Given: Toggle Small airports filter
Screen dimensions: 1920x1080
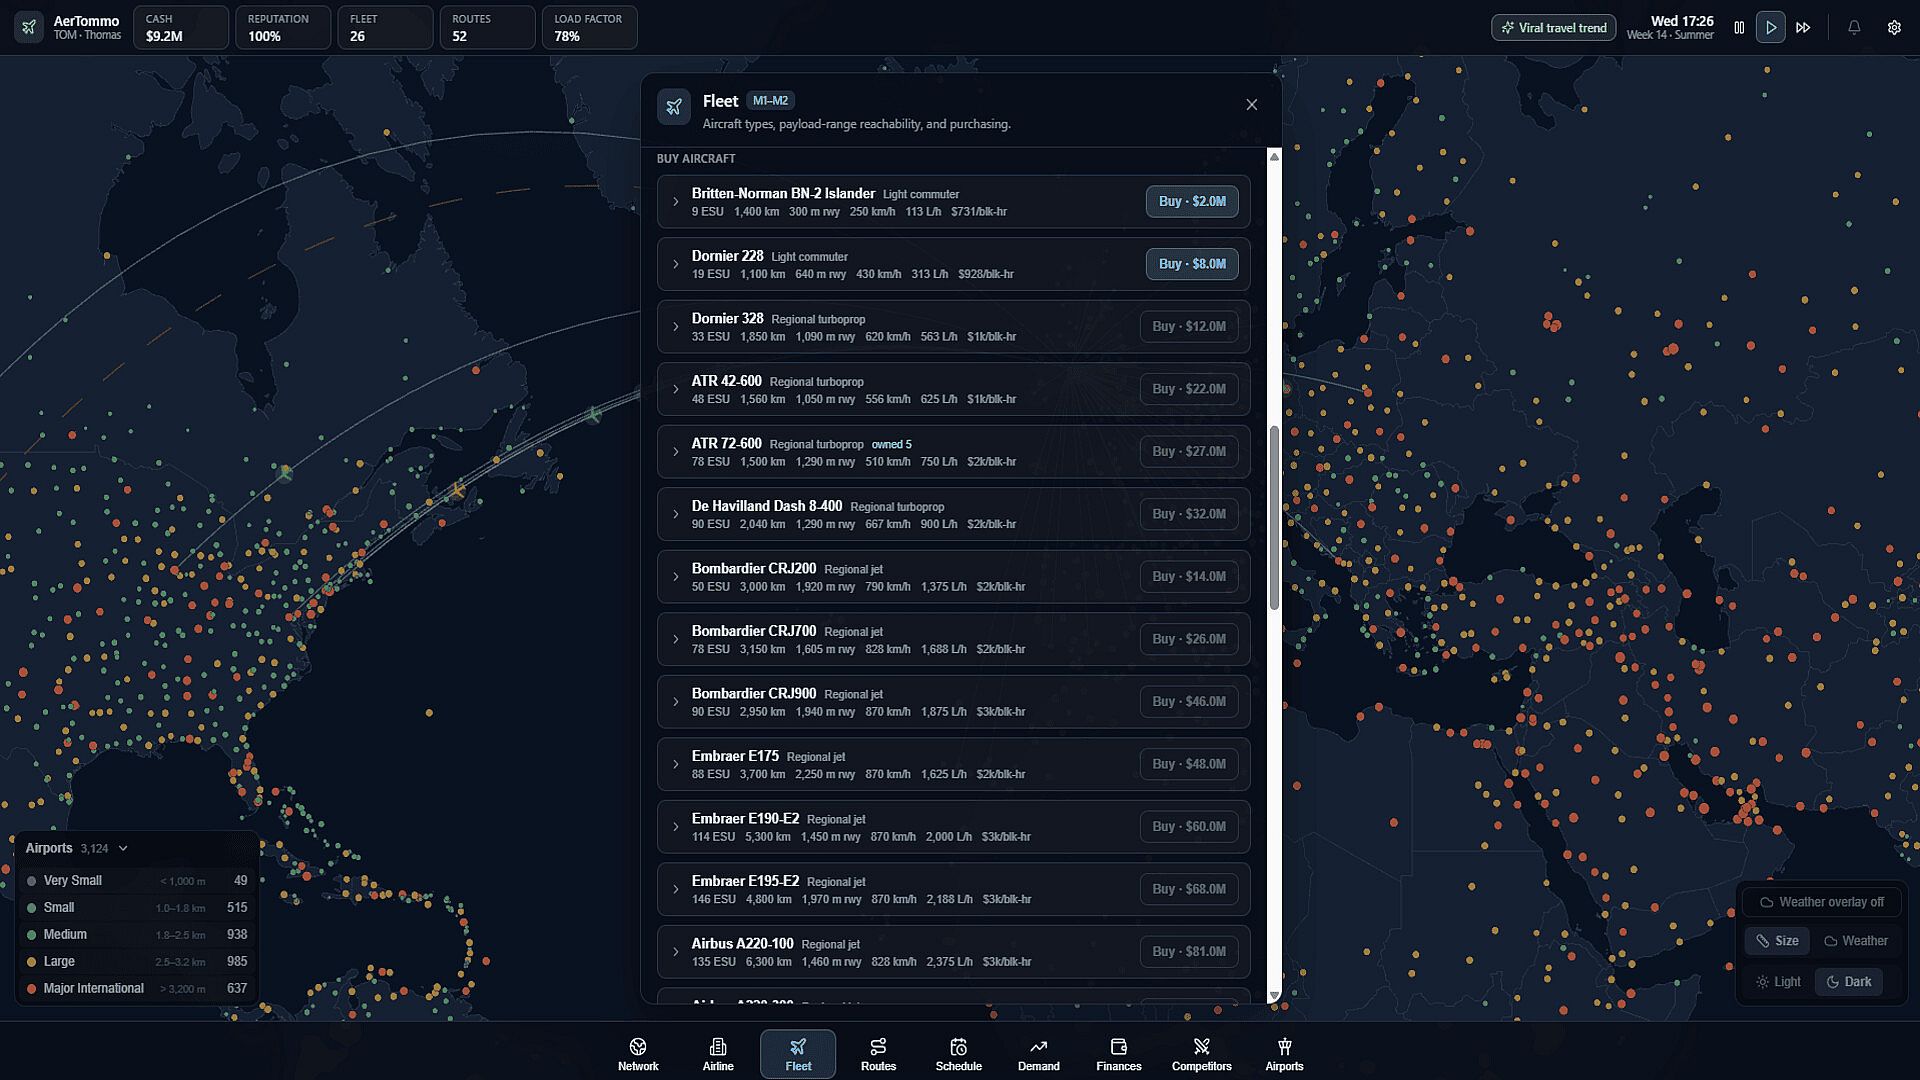Looking at the screenshot, I should pos(136,908).
